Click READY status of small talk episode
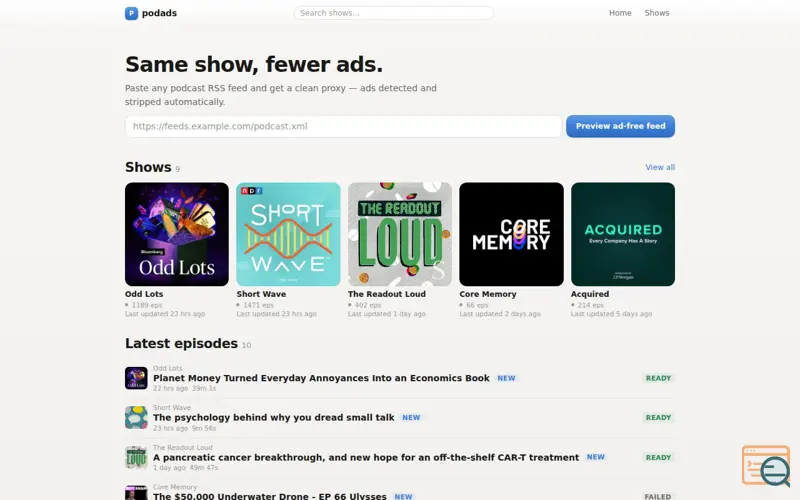 [x=658, y=418]
